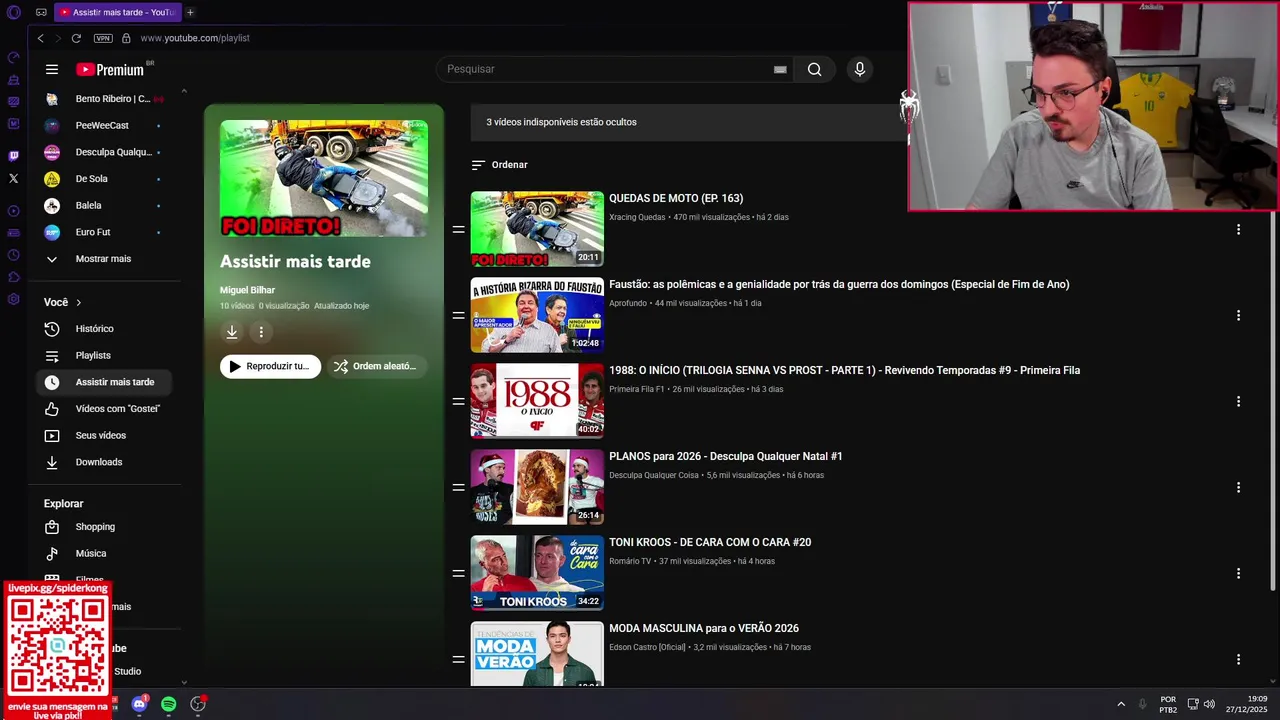Open playlist options three-dot menu
The image size is (1280, 720).
[x=261, y=332]
